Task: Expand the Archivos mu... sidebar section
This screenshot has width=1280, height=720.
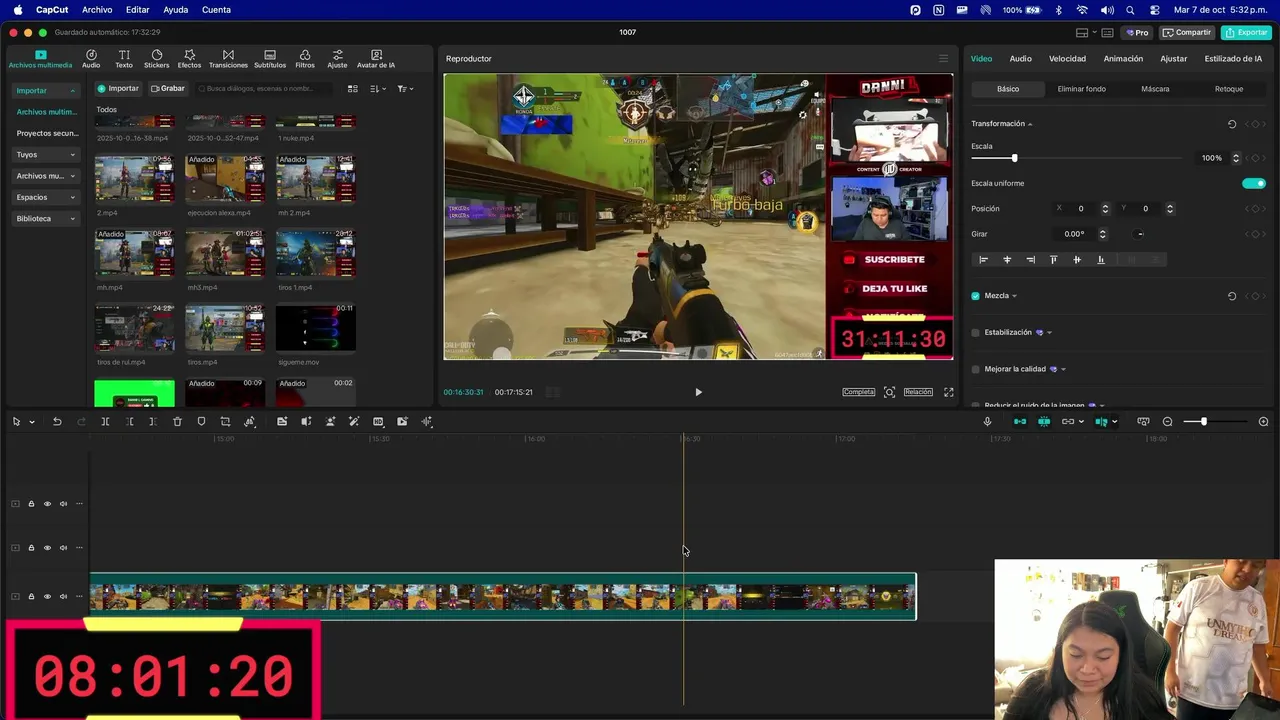Action: click(x=72, y=176)
